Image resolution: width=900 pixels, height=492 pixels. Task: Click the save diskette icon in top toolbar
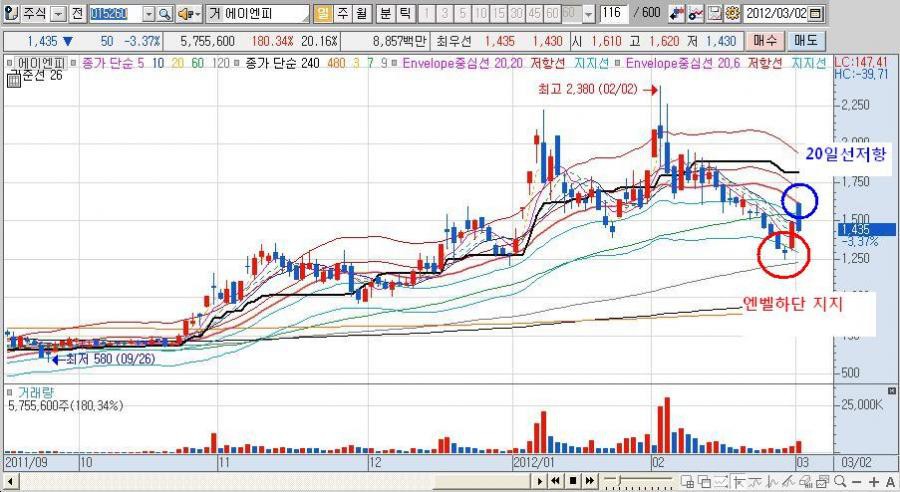click(x=714, y=14)
